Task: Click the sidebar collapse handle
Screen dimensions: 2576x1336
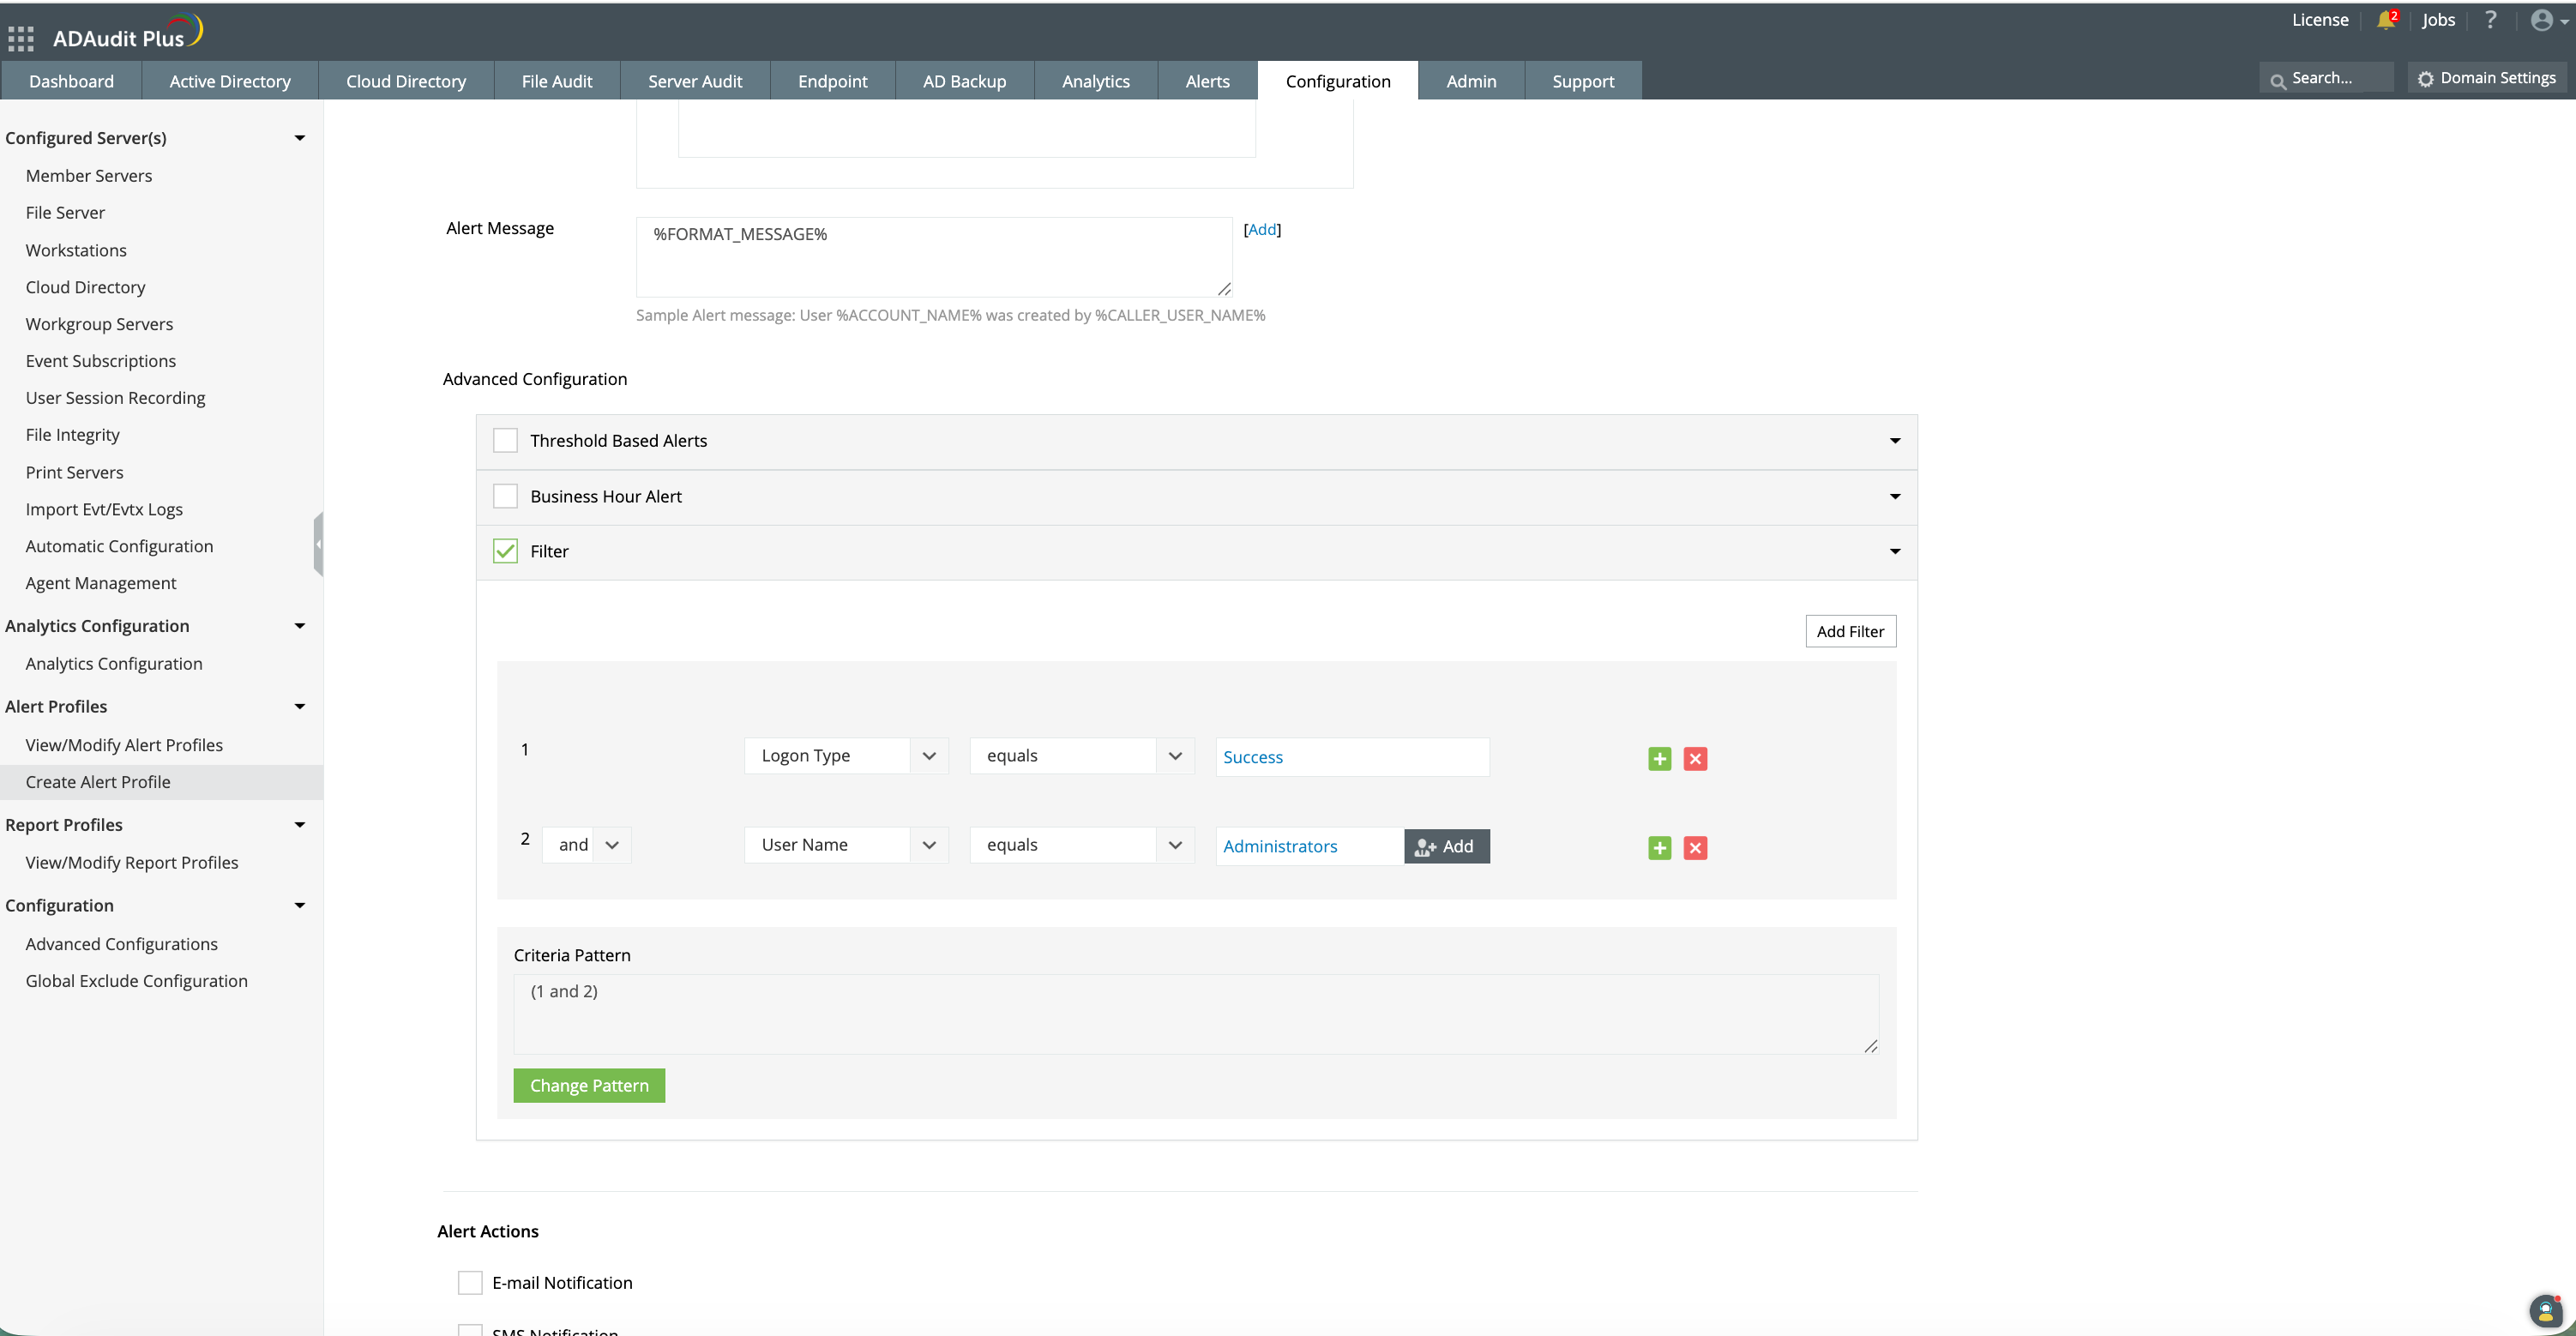Action: (x=318, y=544)
